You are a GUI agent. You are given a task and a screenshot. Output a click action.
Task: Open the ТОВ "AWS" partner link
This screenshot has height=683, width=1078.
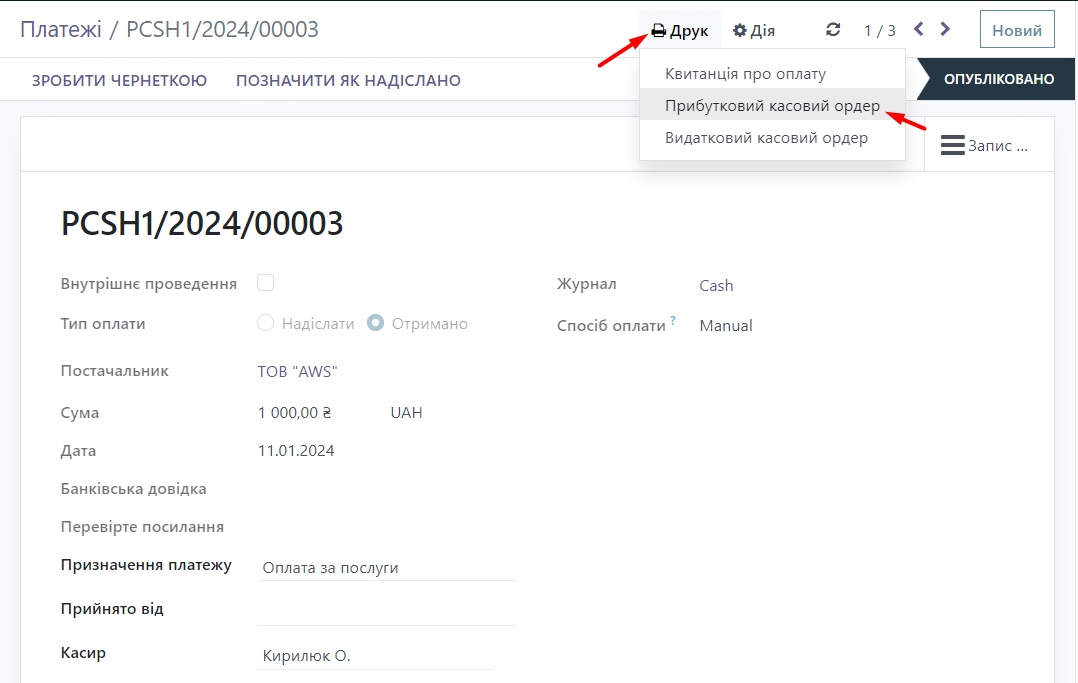pos(298,371)
